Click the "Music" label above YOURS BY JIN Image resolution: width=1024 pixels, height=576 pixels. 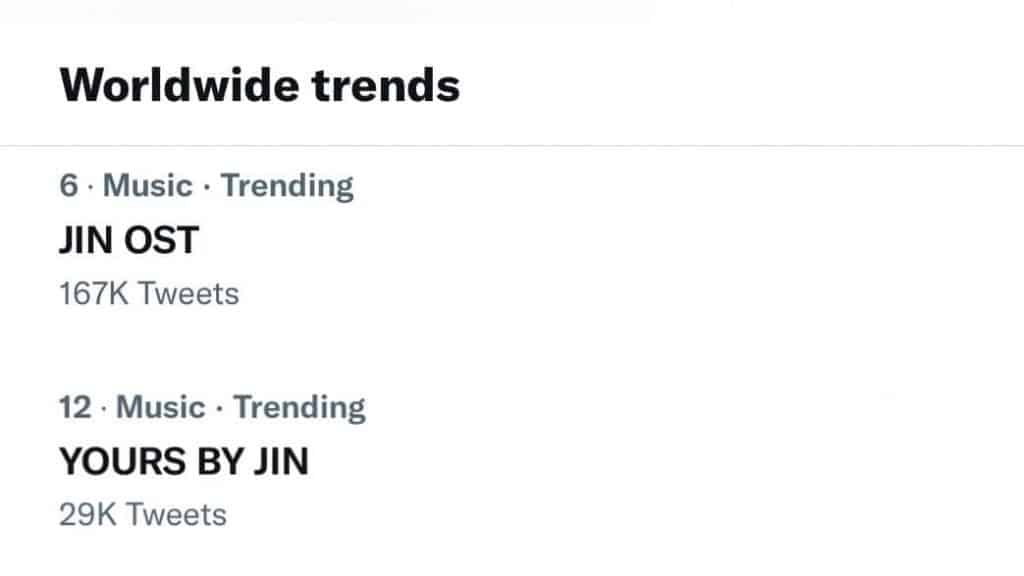[x=160, y=407]
